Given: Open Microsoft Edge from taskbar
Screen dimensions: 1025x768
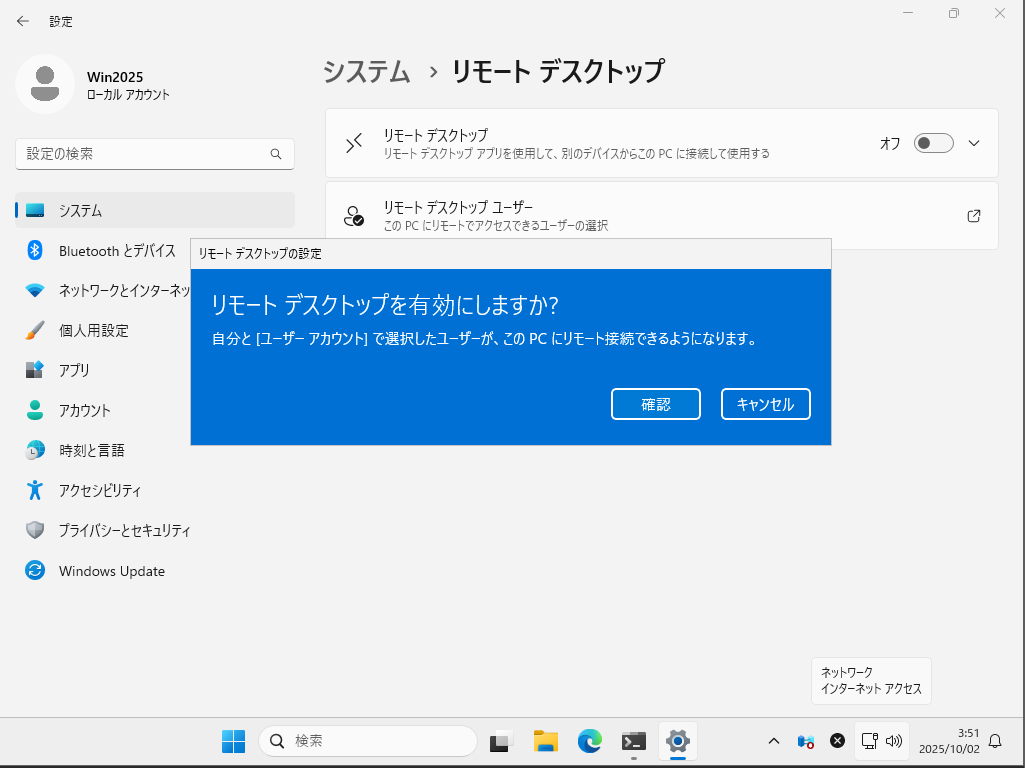Looking at the screenshot, I should pyautogui.click(x=589, y=741).
